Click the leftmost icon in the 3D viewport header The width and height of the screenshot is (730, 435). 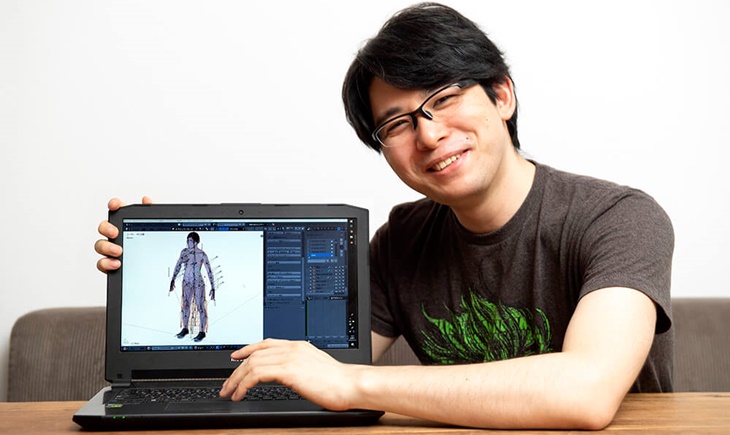(127, 231)
